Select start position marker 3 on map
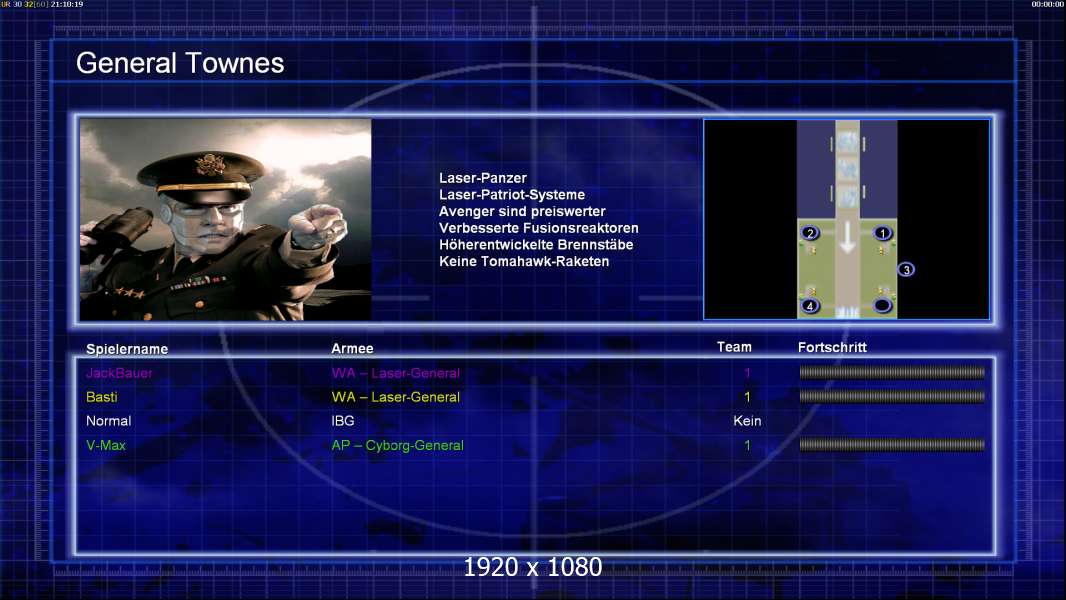The image size is (1066, 600). tap(906, 270)
